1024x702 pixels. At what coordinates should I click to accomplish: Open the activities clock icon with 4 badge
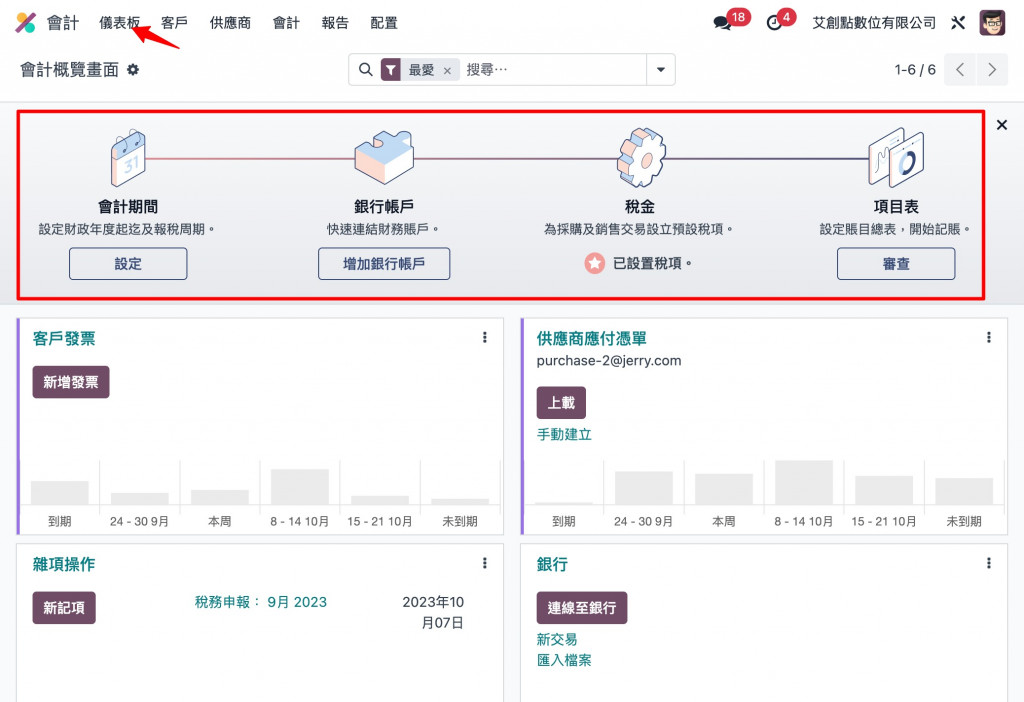(774, 23)
